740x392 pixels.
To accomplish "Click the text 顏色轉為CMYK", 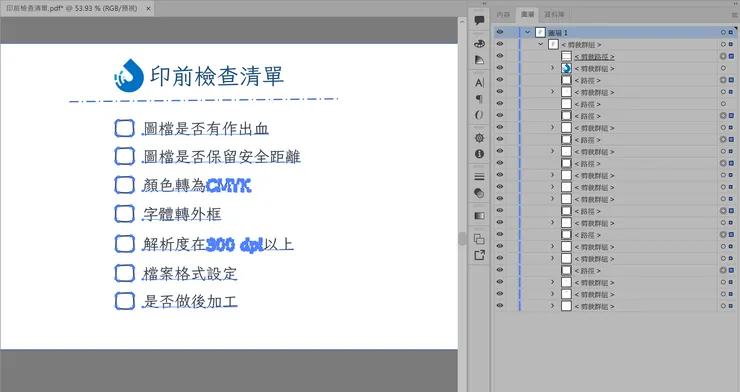I will pyautogui.click(x=197, y=185).
